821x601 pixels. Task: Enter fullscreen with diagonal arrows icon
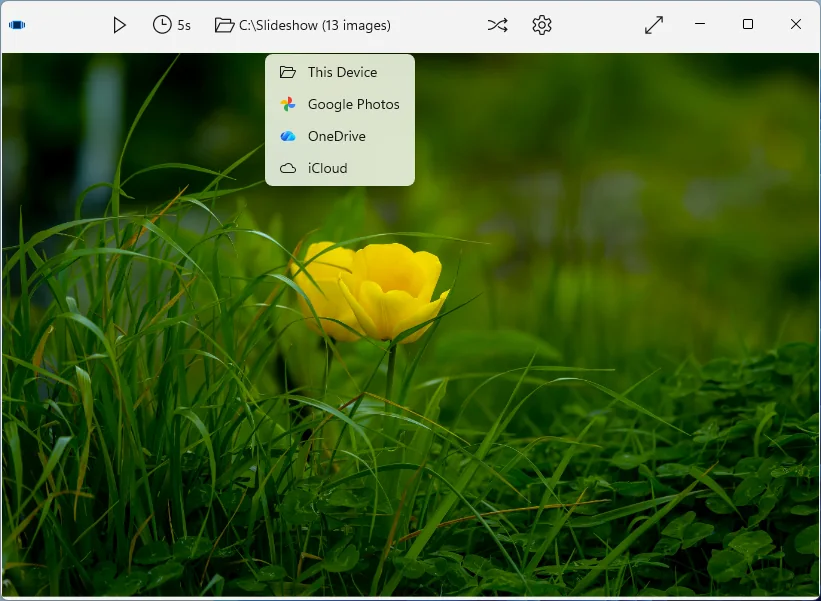click(654, 25)
